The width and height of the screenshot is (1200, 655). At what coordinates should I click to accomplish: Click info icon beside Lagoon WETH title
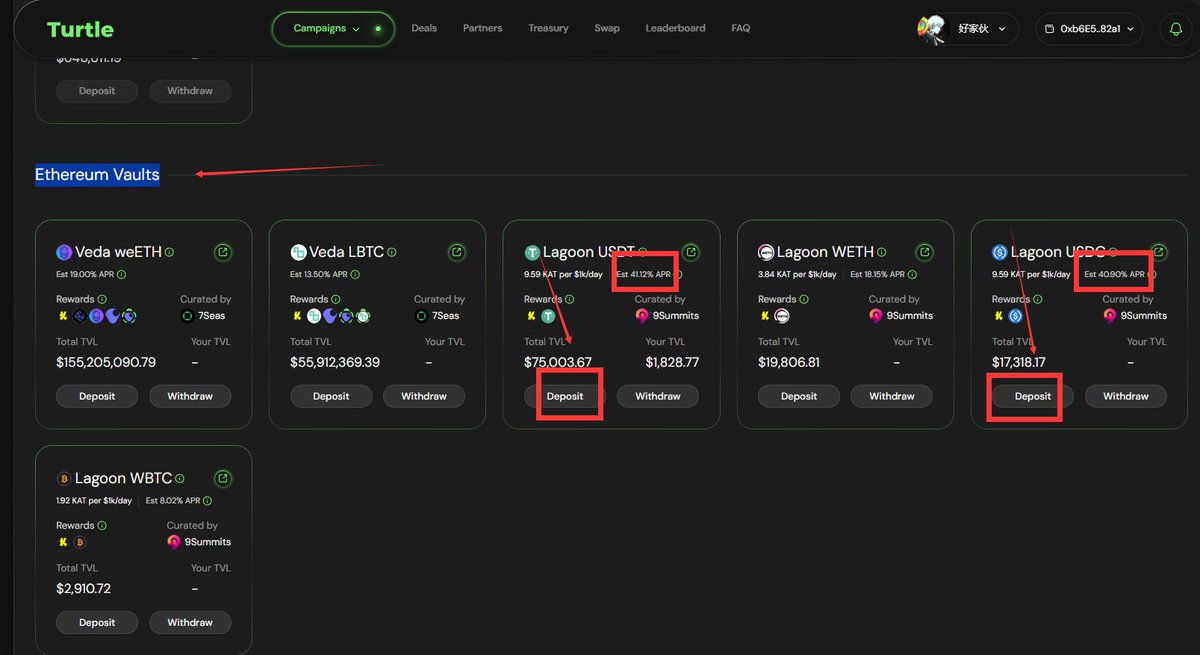click(883, 252)
